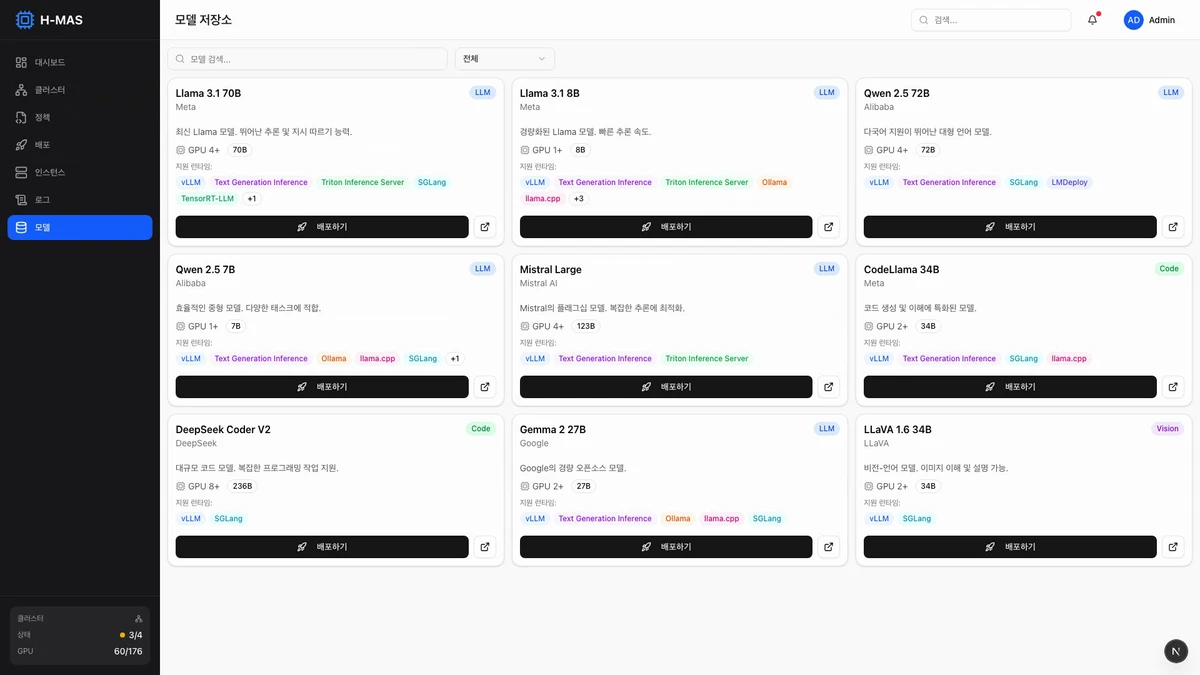Open 인스턴스 in the sidebar

(x=80, y=172)
